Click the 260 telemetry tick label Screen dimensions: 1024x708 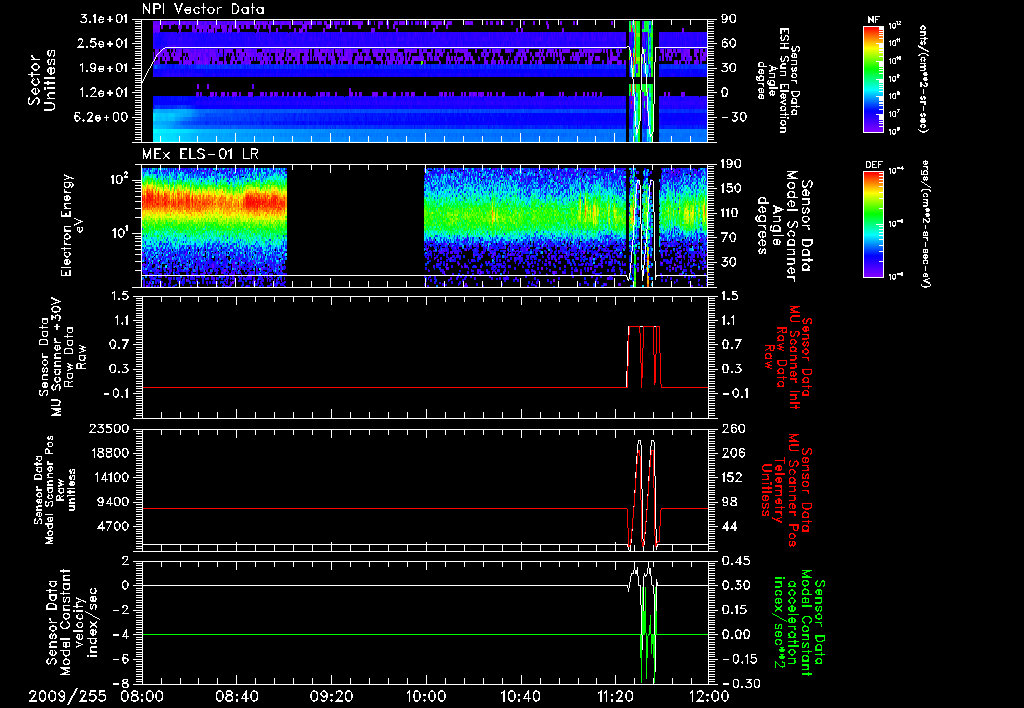coord(732,429)
